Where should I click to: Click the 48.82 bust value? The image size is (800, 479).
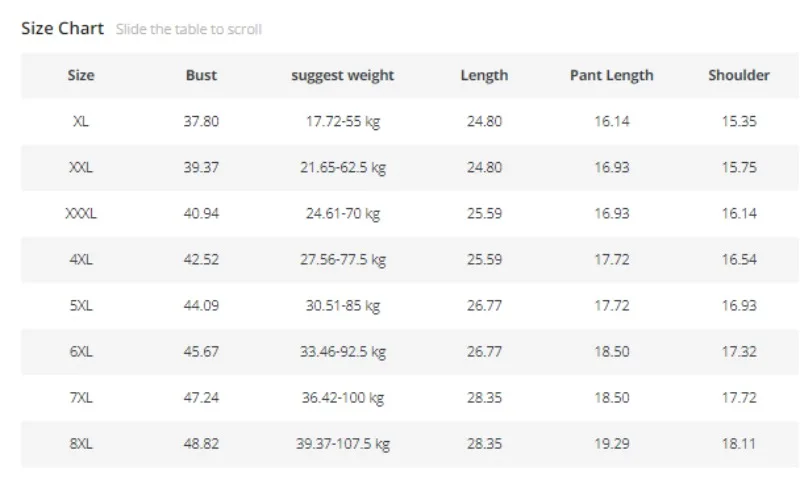pos(201,443)
